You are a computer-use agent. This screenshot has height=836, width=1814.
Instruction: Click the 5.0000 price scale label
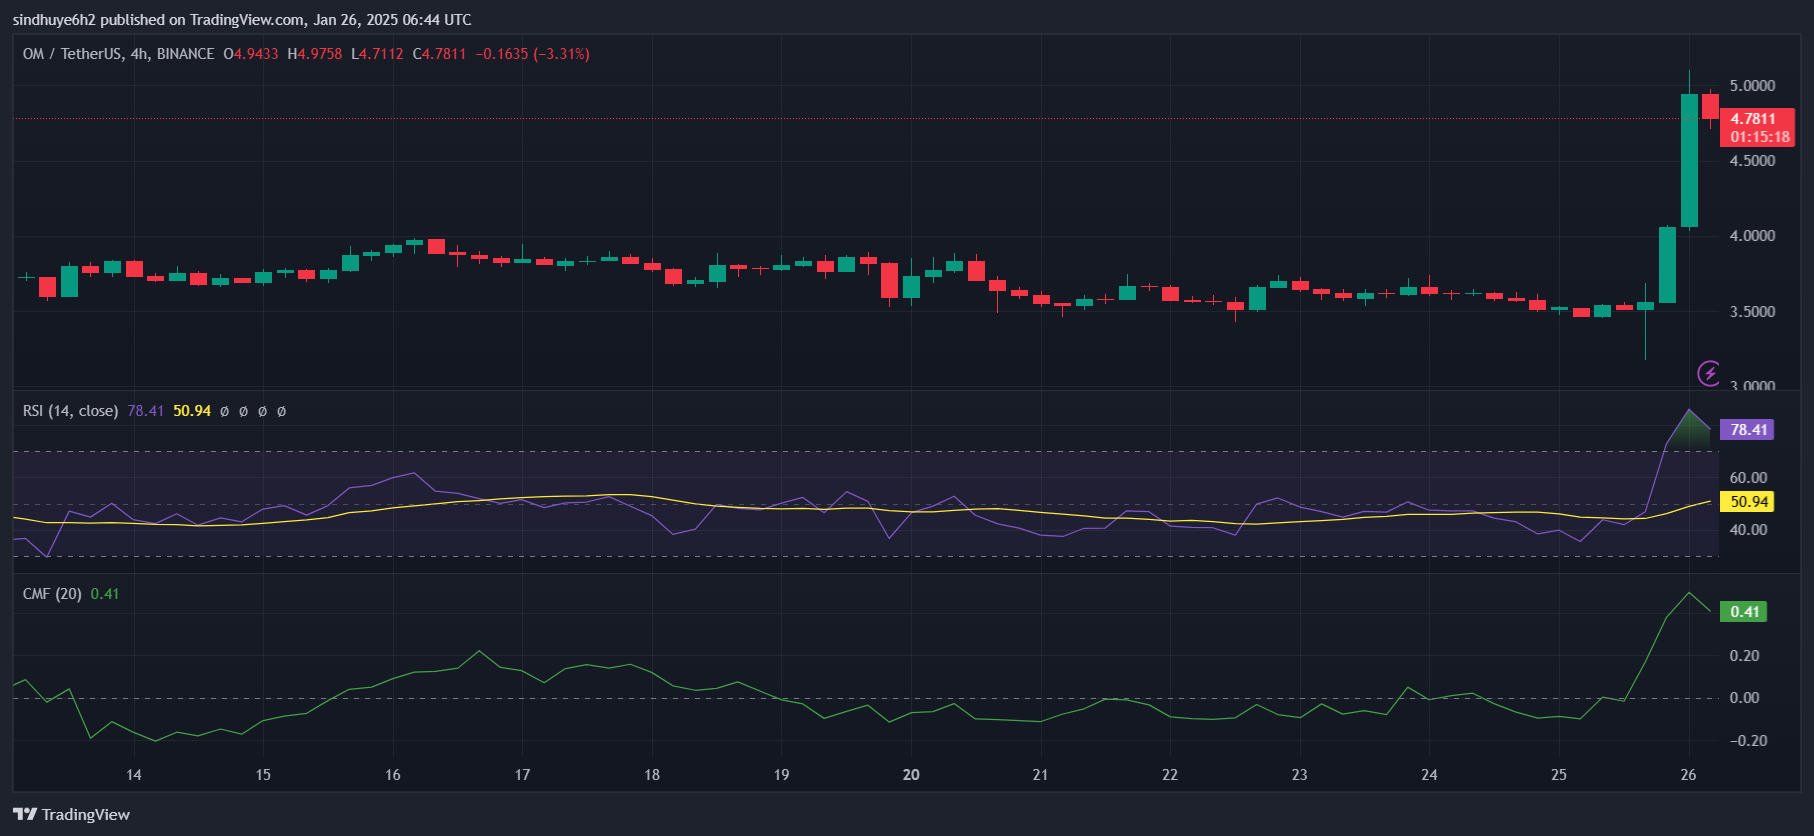[x=1752, y=86]
